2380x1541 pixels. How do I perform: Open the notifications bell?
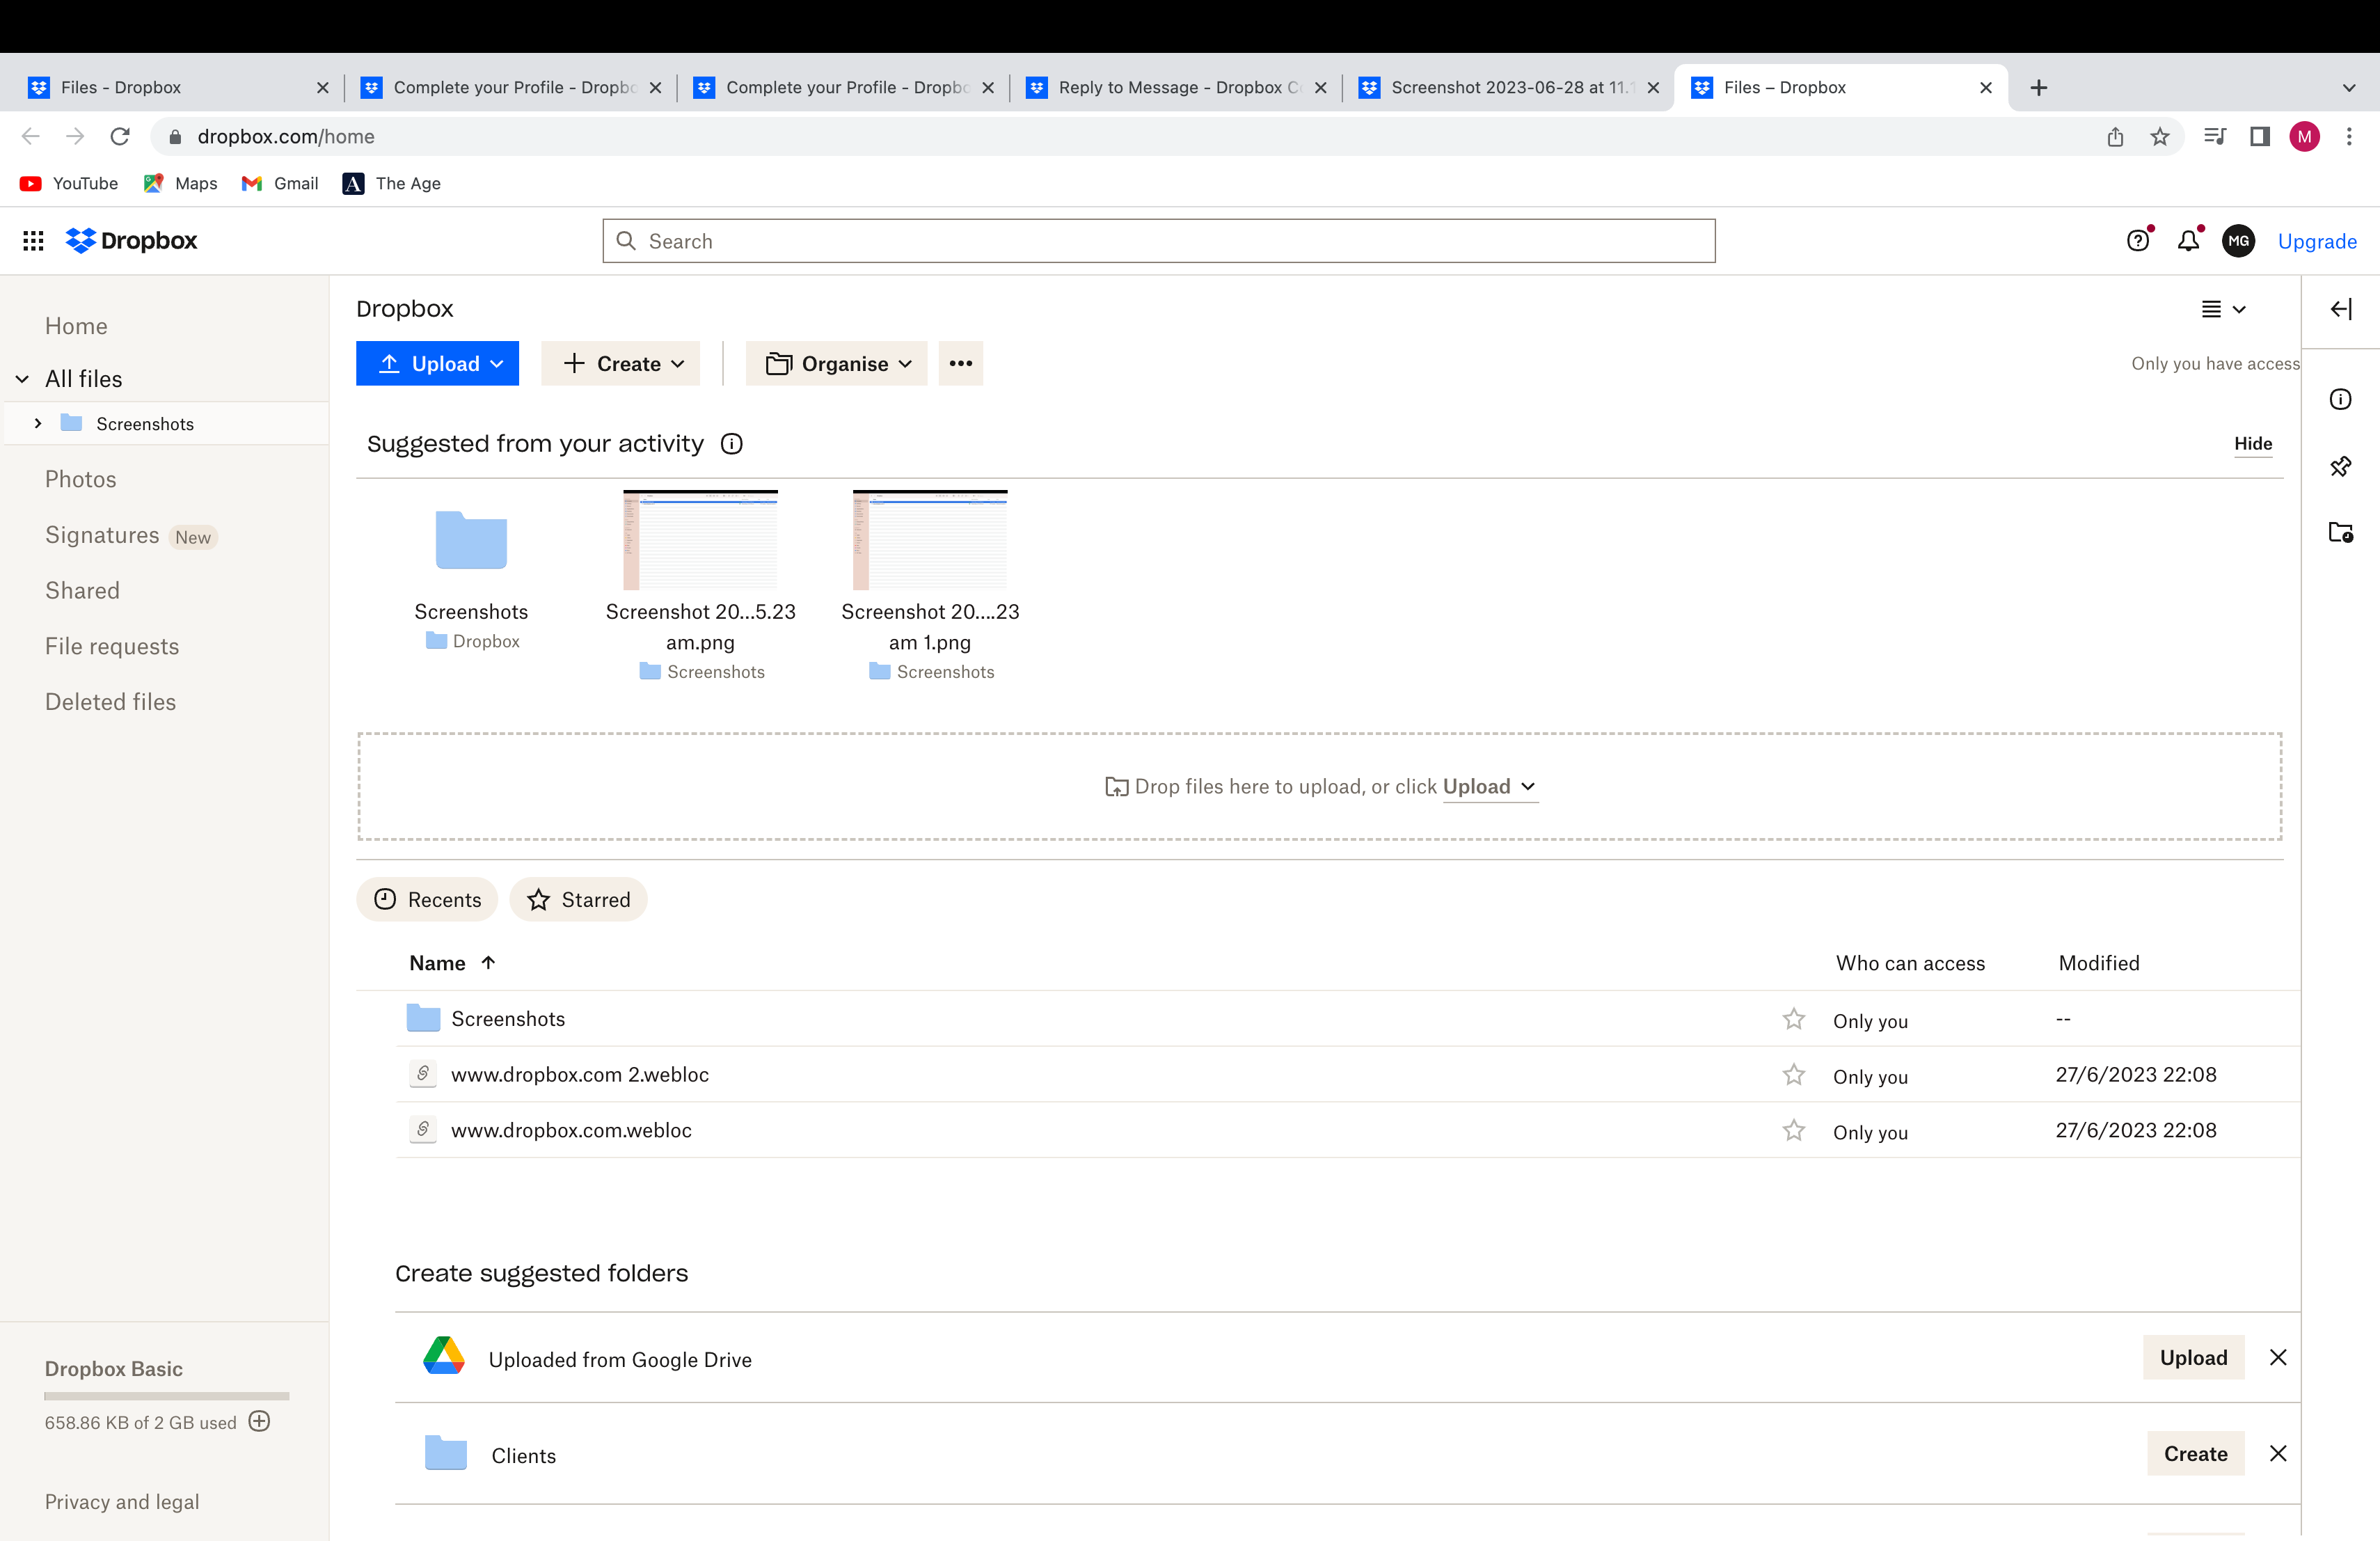[2188, 241]
